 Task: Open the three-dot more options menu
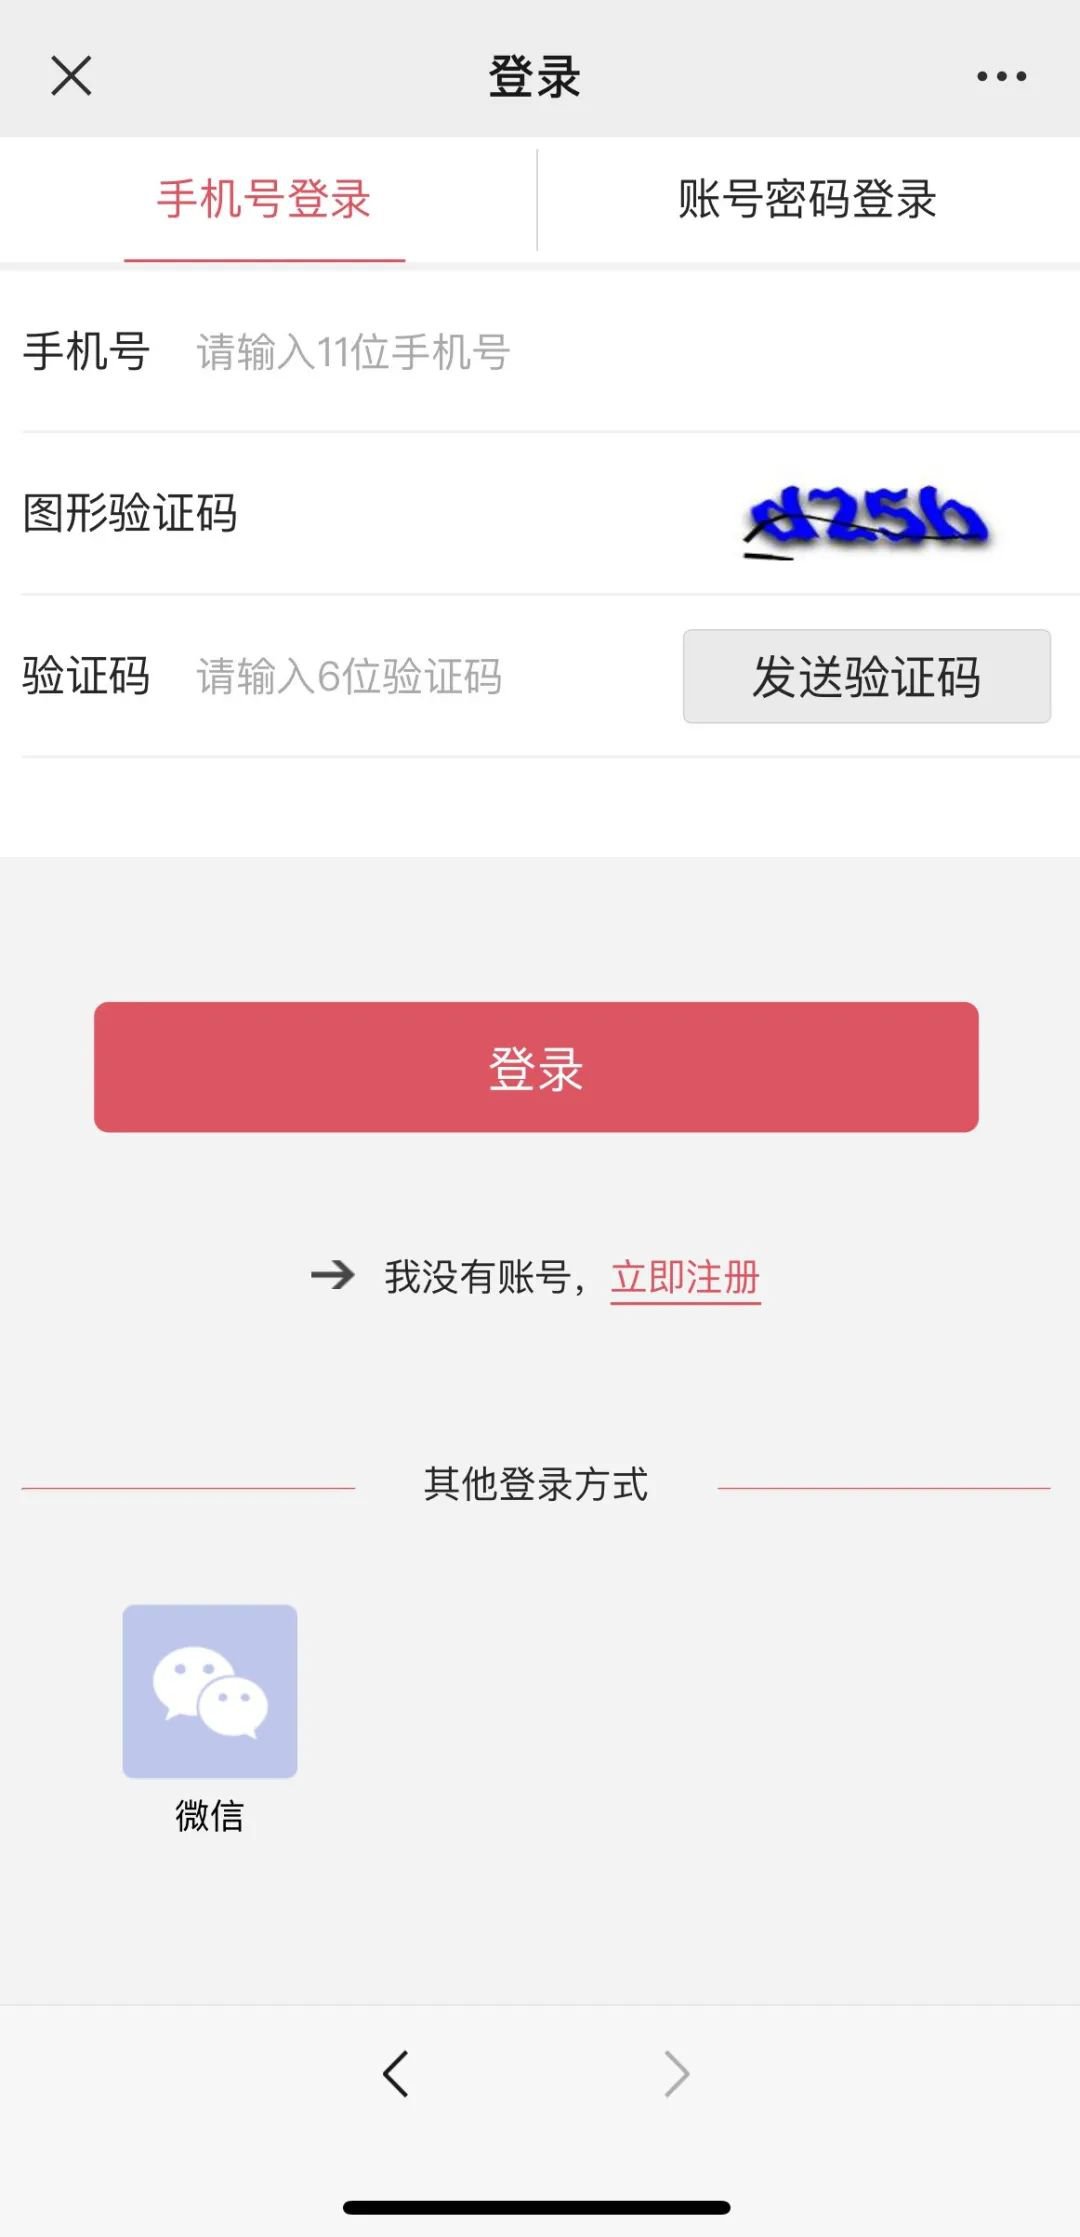tap(1001, 76)
